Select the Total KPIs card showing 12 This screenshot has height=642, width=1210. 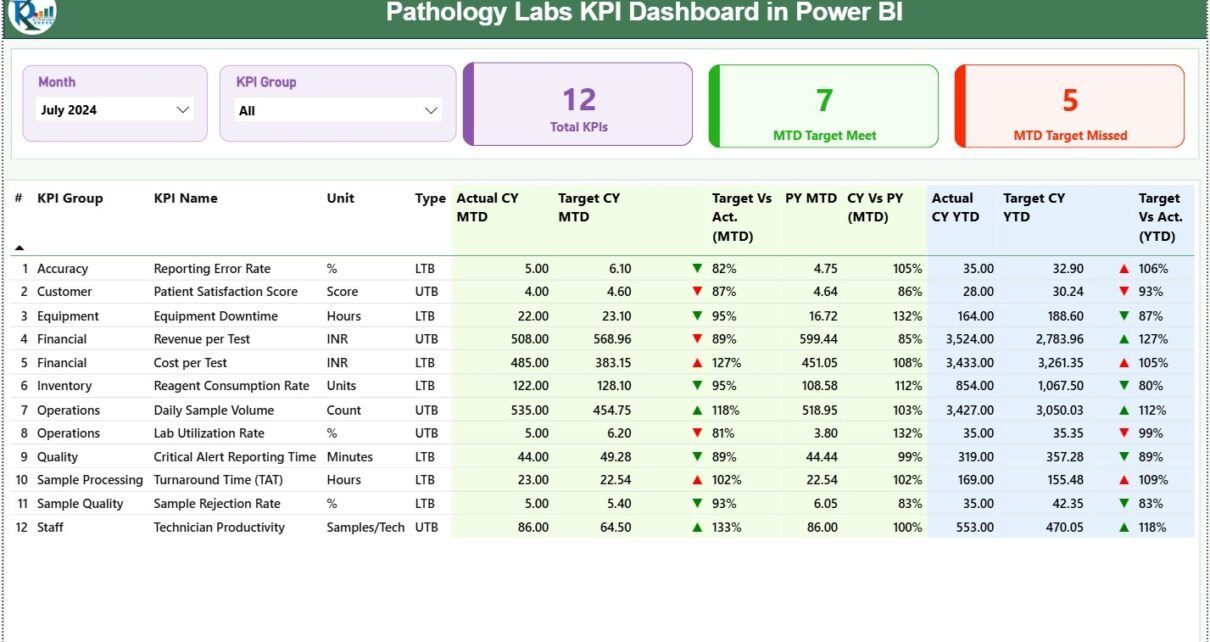578,105
